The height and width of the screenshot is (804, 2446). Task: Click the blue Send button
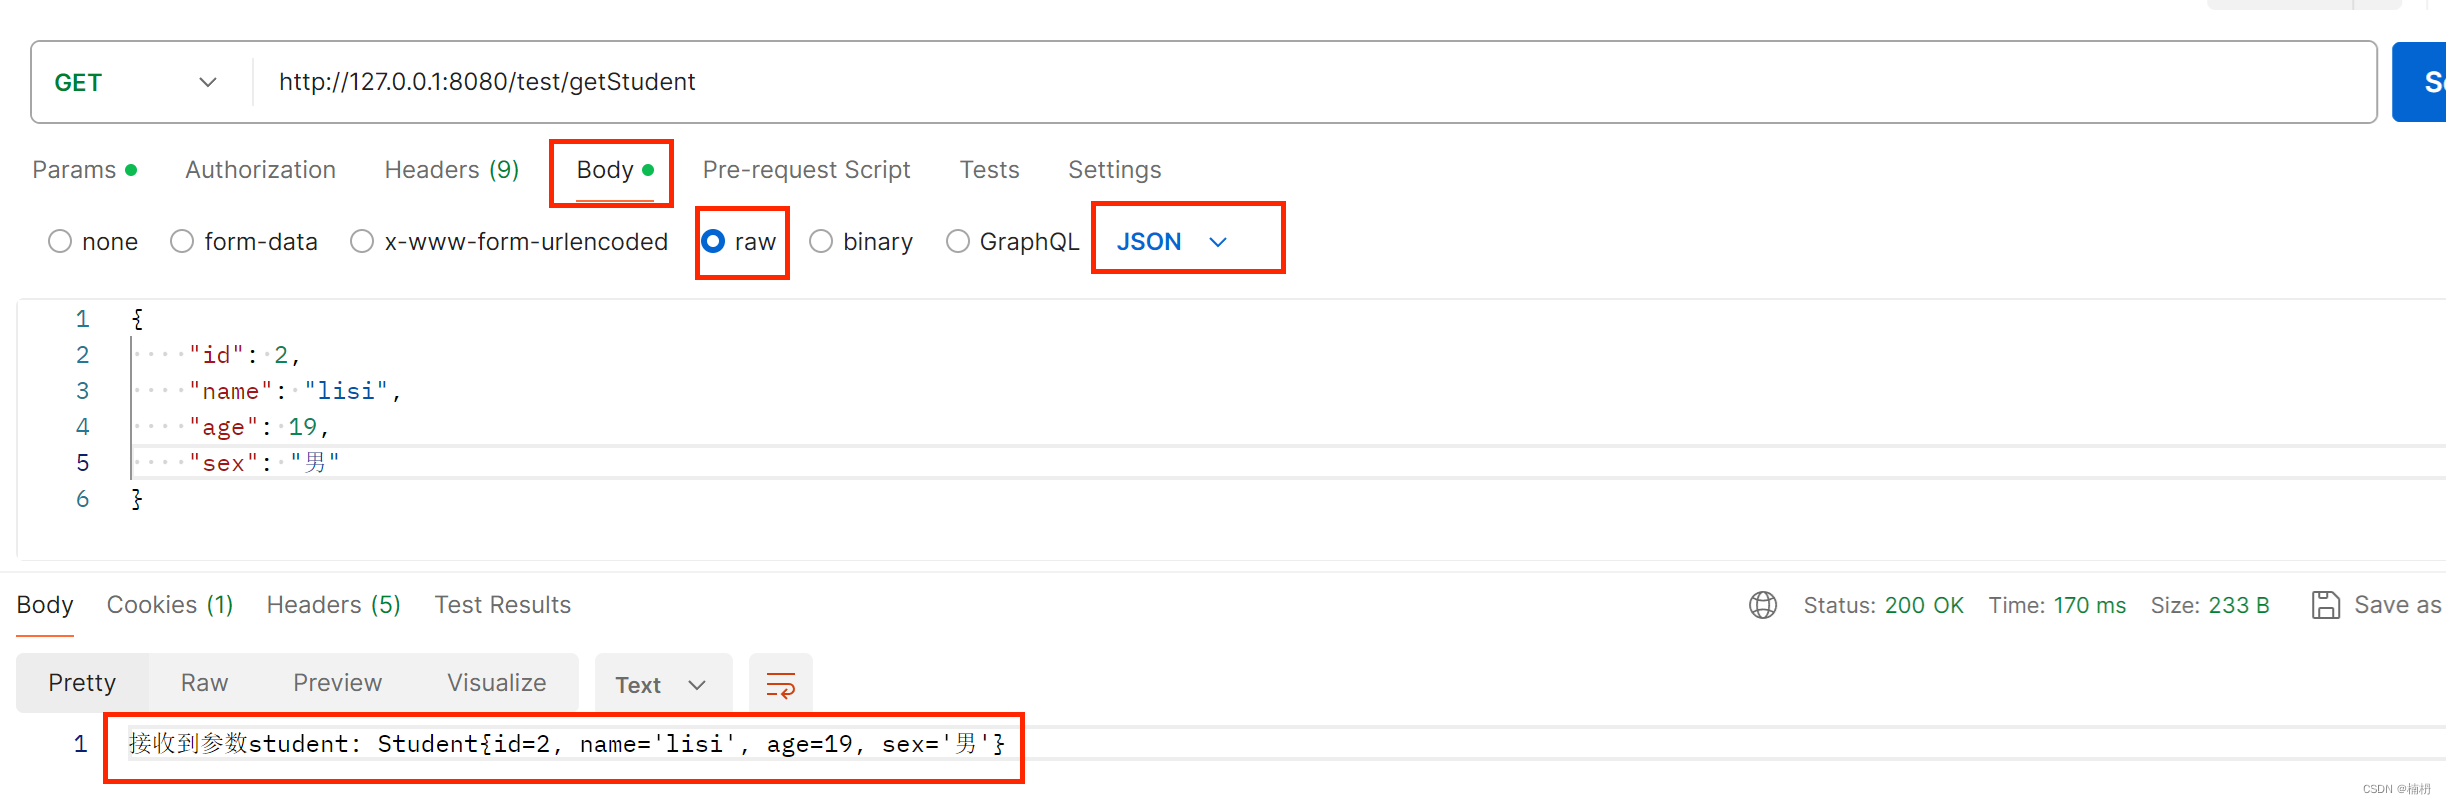[2420, 82]
